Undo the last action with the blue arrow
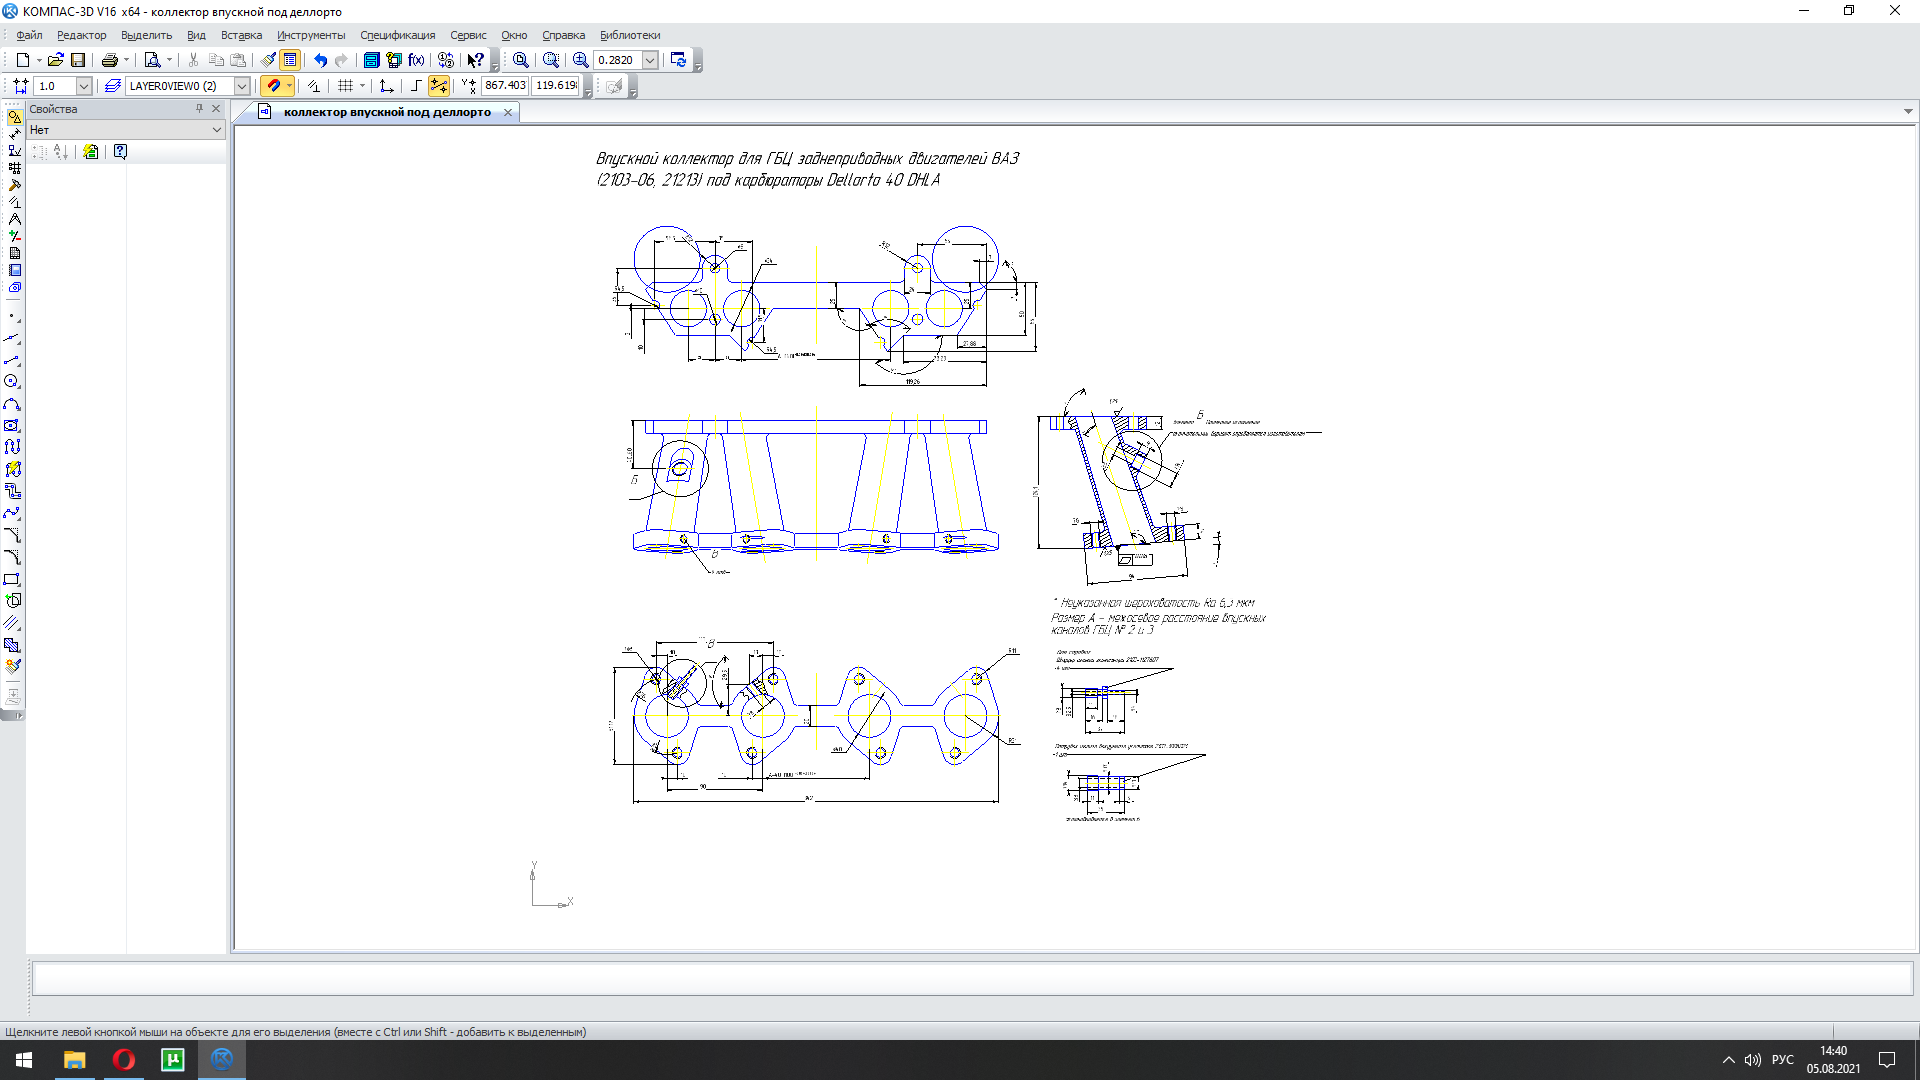1920x1080 pixels. pos(320,60)
